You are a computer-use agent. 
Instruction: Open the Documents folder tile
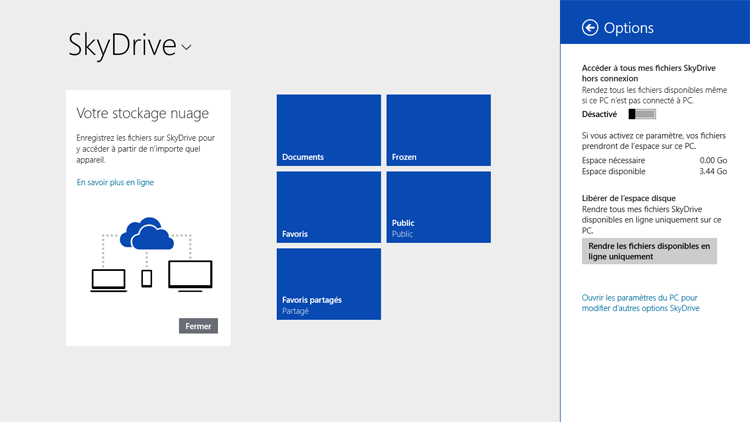328,130
